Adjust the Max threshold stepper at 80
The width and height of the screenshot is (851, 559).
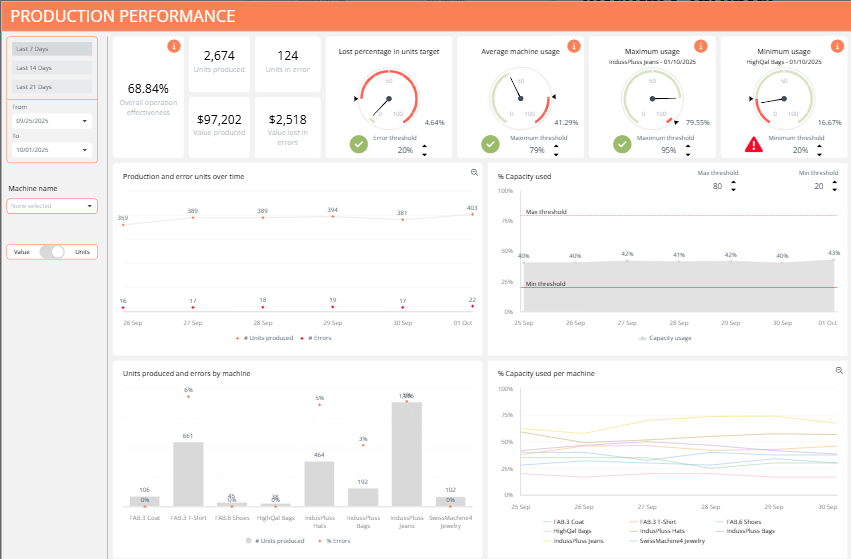733,186
